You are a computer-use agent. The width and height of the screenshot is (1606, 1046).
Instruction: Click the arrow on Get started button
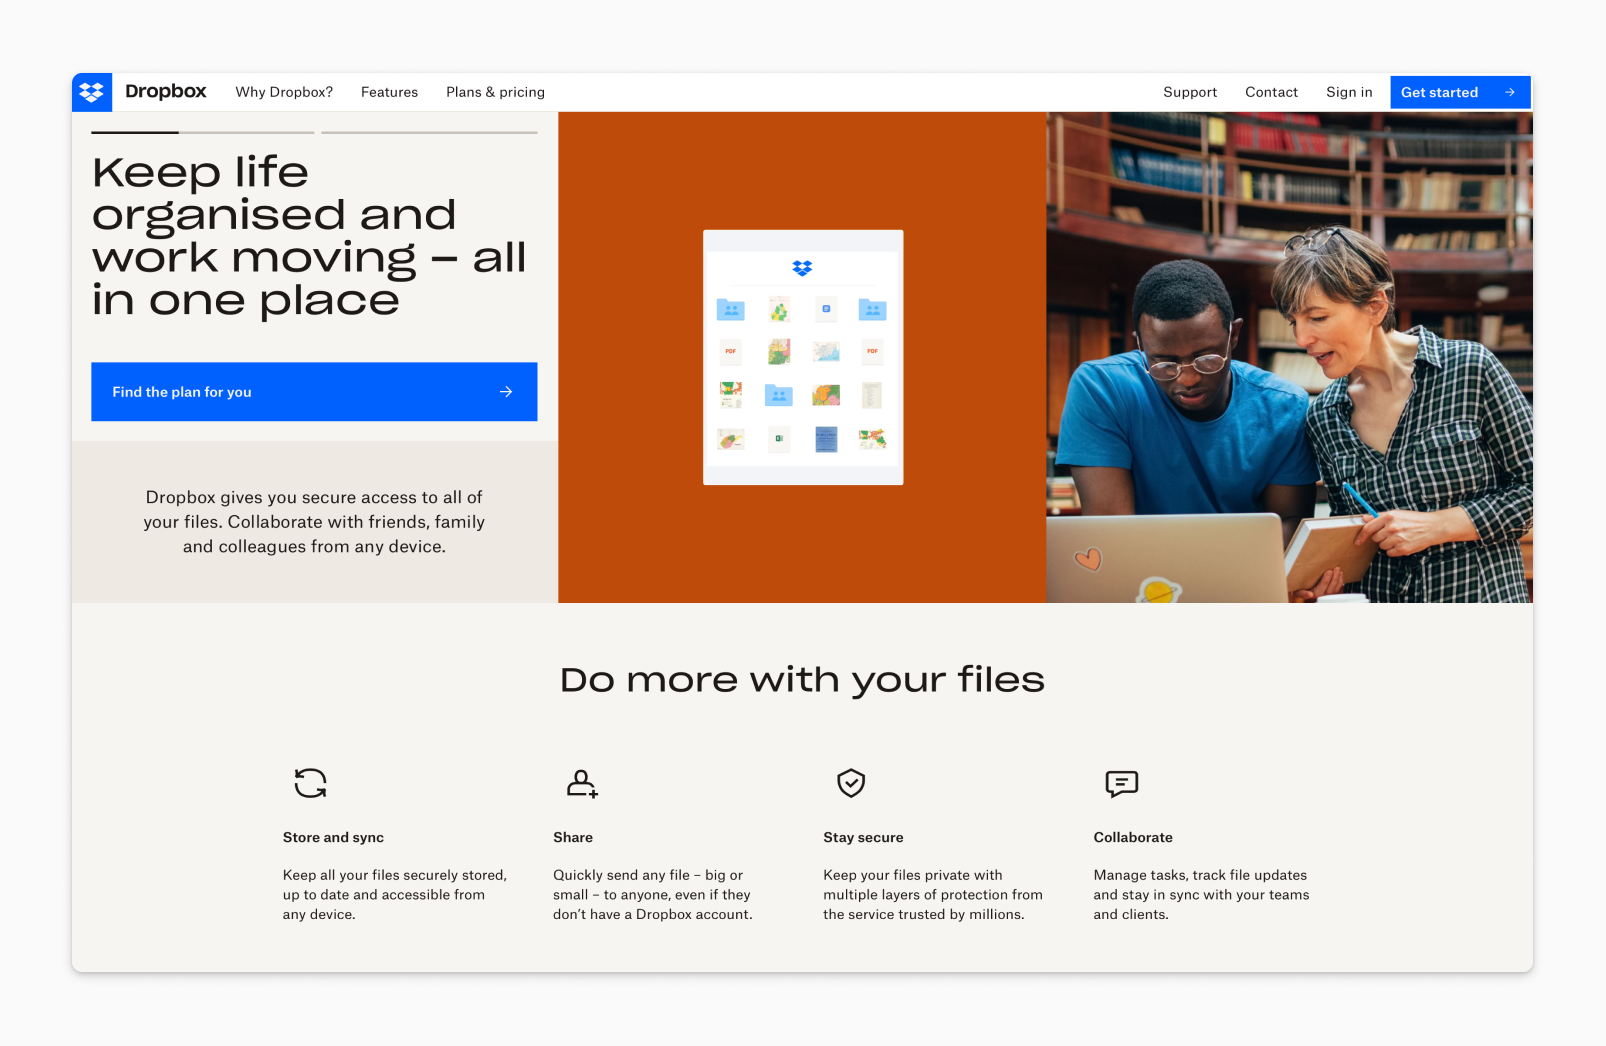1510,92
